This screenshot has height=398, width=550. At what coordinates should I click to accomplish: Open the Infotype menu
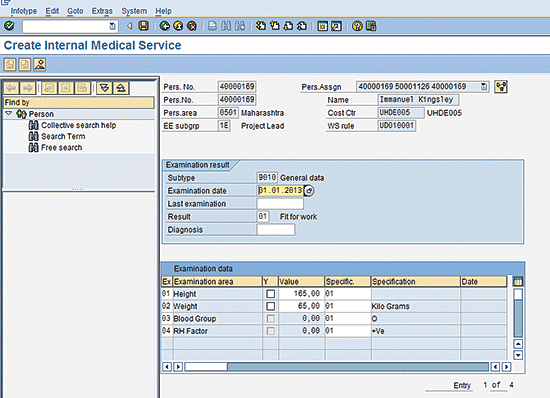(x=24, y=11)
